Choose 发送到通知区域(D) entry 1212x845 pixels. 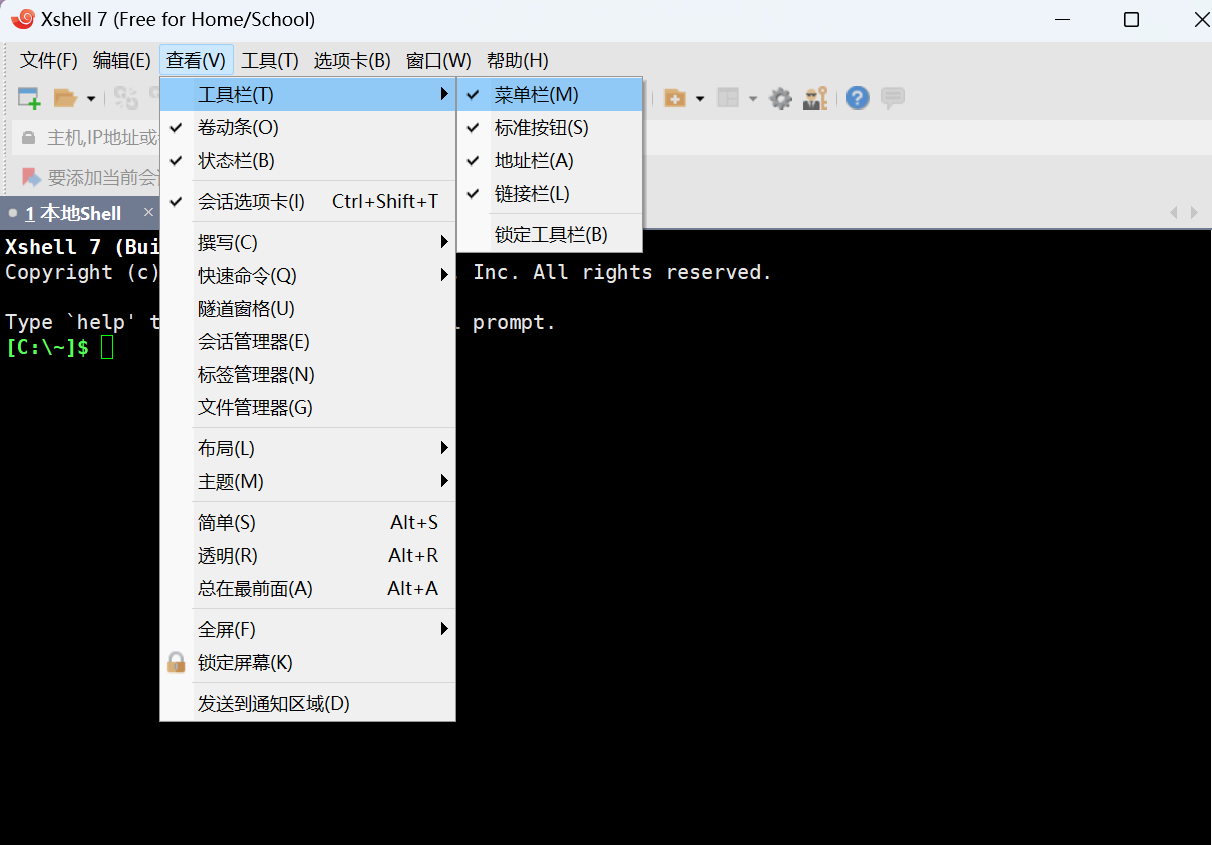(307, 703)
